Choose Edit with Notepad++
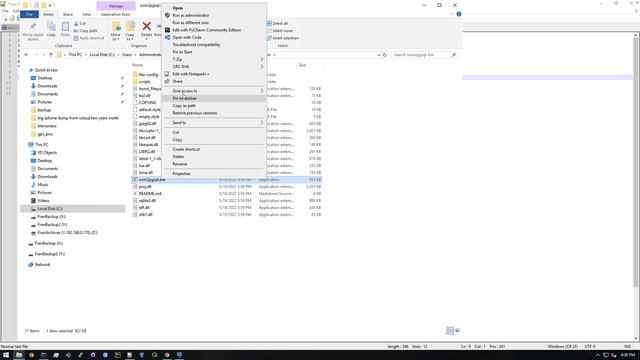The width and height of the screenshot is (640, 360). click(214, 74)
